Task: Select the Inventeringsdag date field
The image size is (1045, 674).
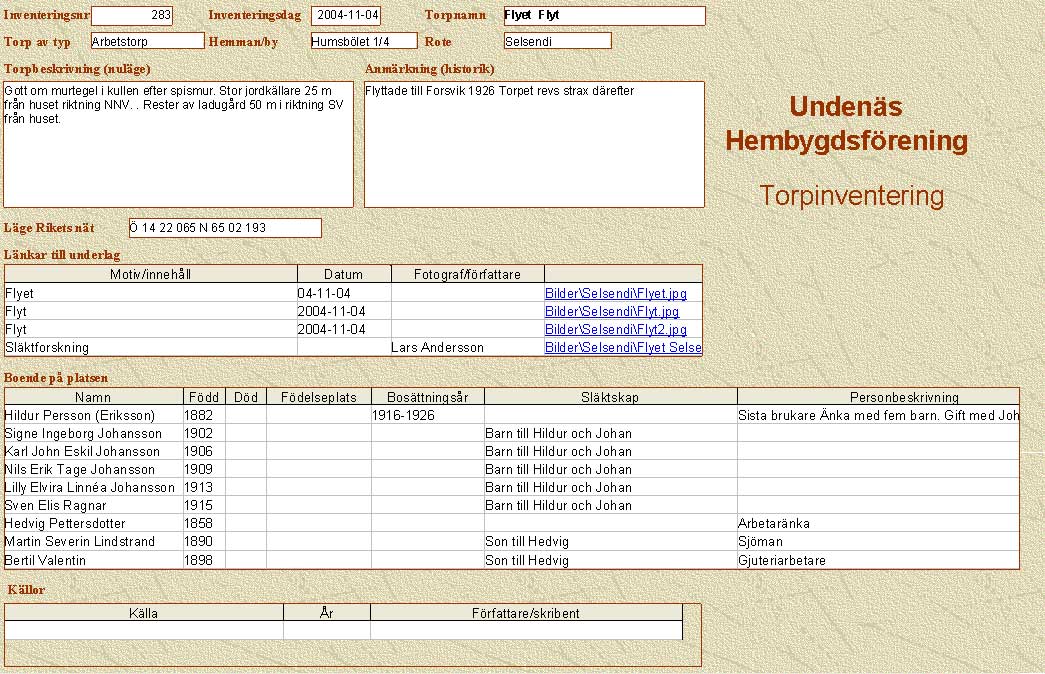Action: click(346, 16)
